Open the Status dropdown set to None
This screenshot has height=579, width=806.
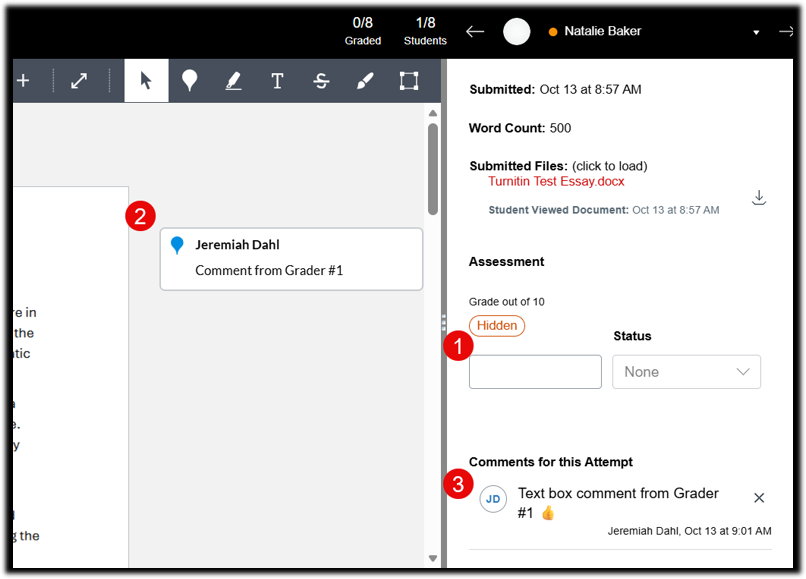pyautogui.click(x=686, y=372)
